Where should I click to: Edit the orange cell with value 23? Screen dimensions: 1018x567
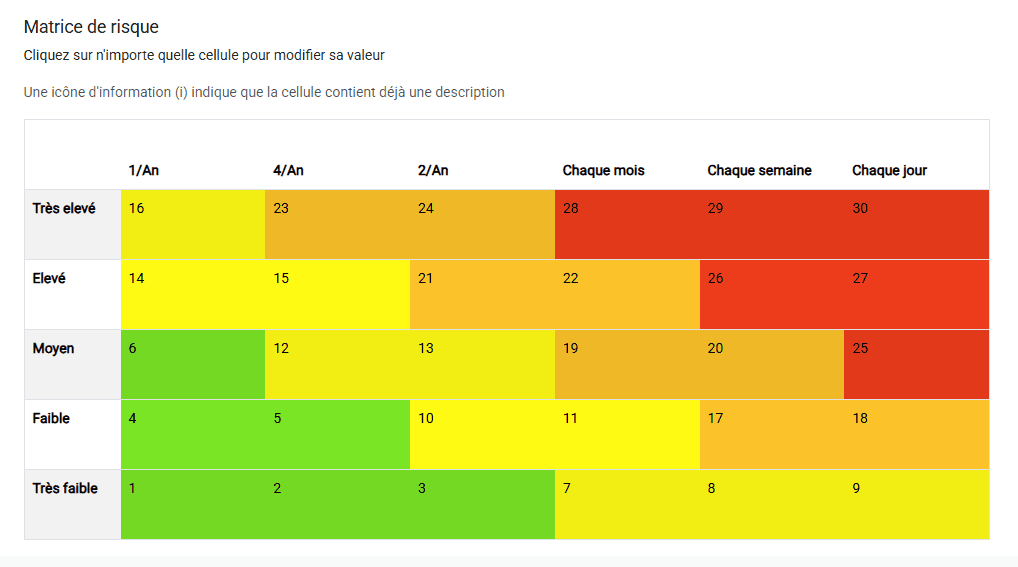click(338, 225)
